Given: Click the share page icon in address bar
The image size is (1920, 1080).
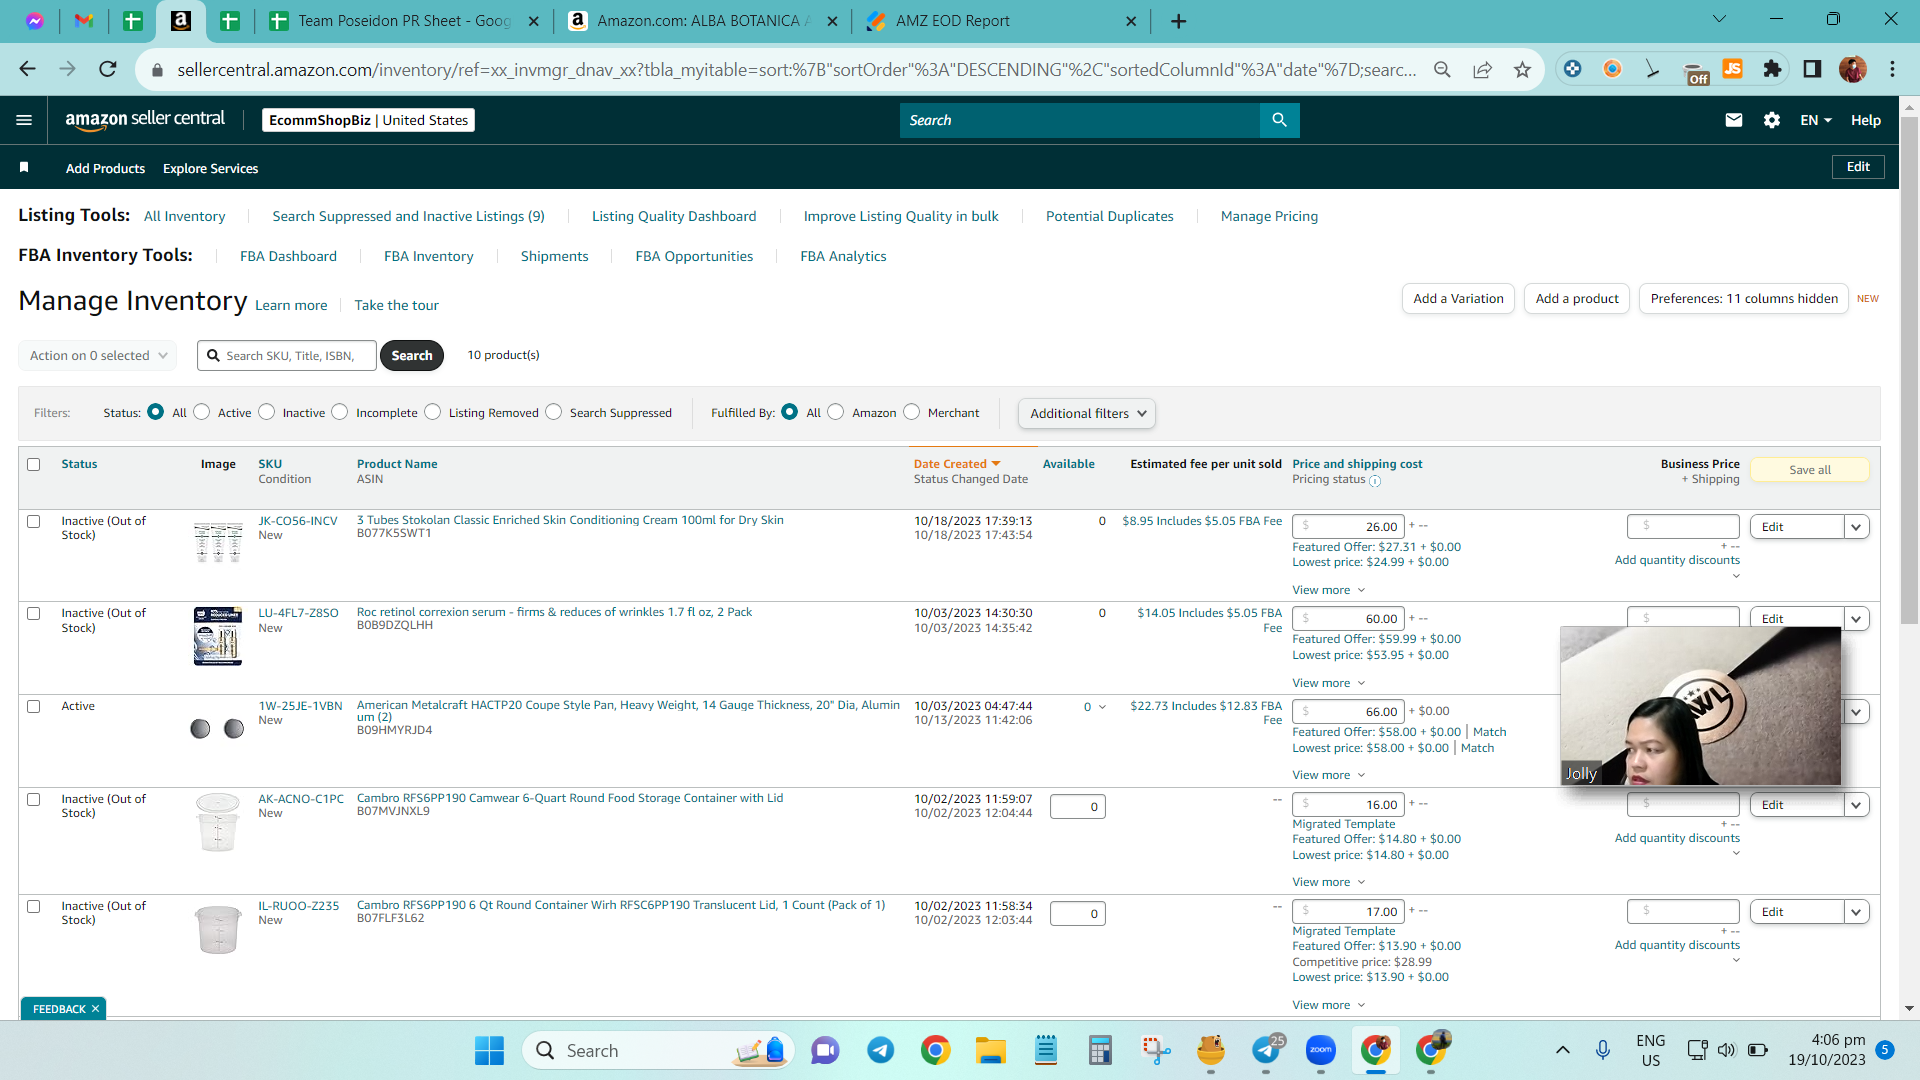Looking at the screenshot, I should [1482, 69].
